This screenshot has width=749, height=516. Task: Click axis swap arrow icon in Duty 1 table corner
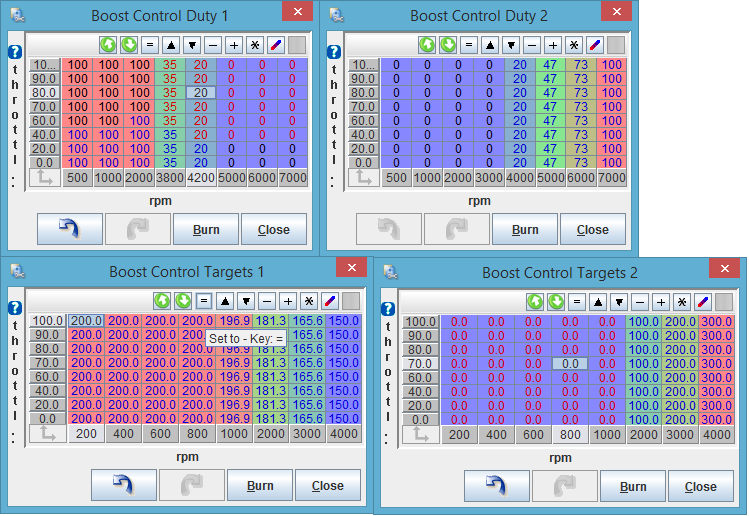(x=45, y=178)
